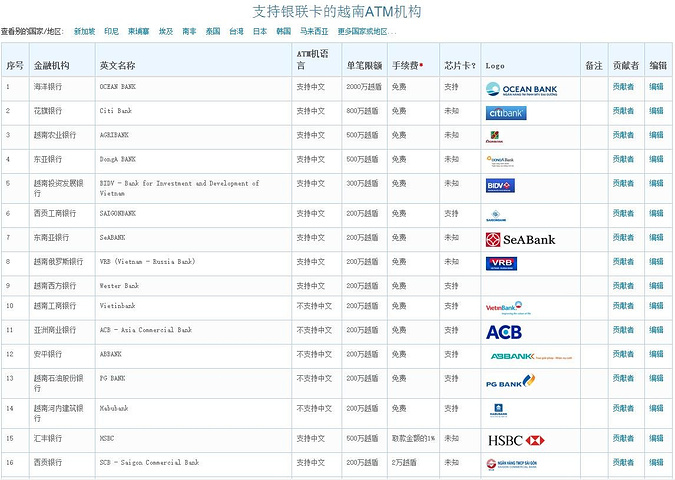
Task: Click 编辑 link for 海洋银行 row
Action: pos(656,87)
